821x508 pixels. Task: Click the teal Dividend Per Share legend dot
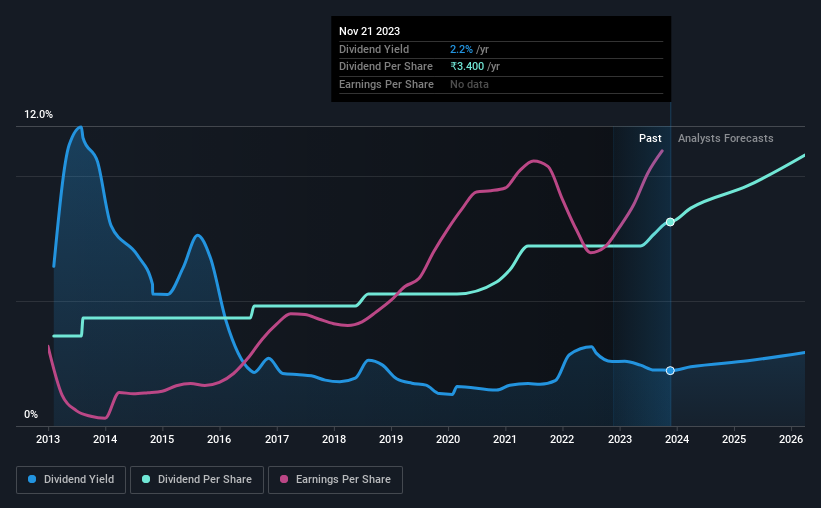pos(146,479)
